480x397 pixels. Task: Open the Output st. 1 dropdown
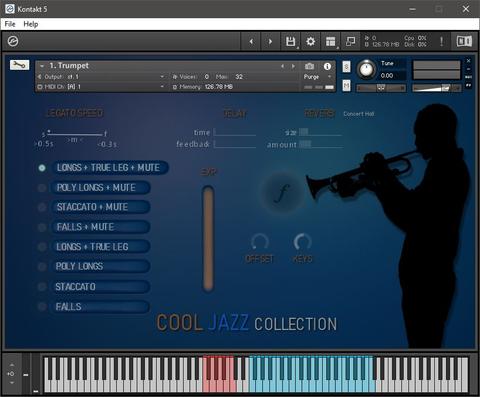102,77
